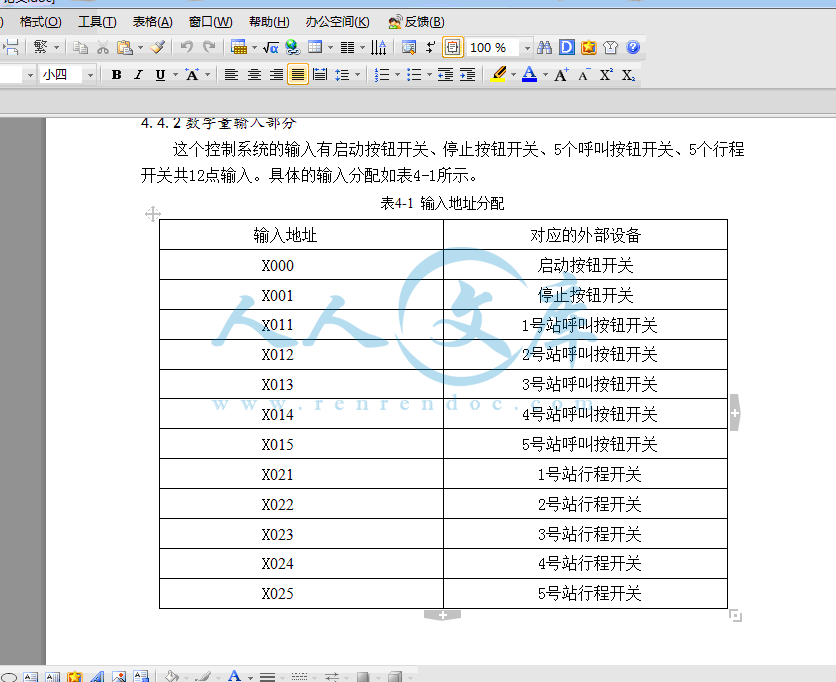Apply the blue font color
Viewport: 836px width, 682px height.
(529, 74)
